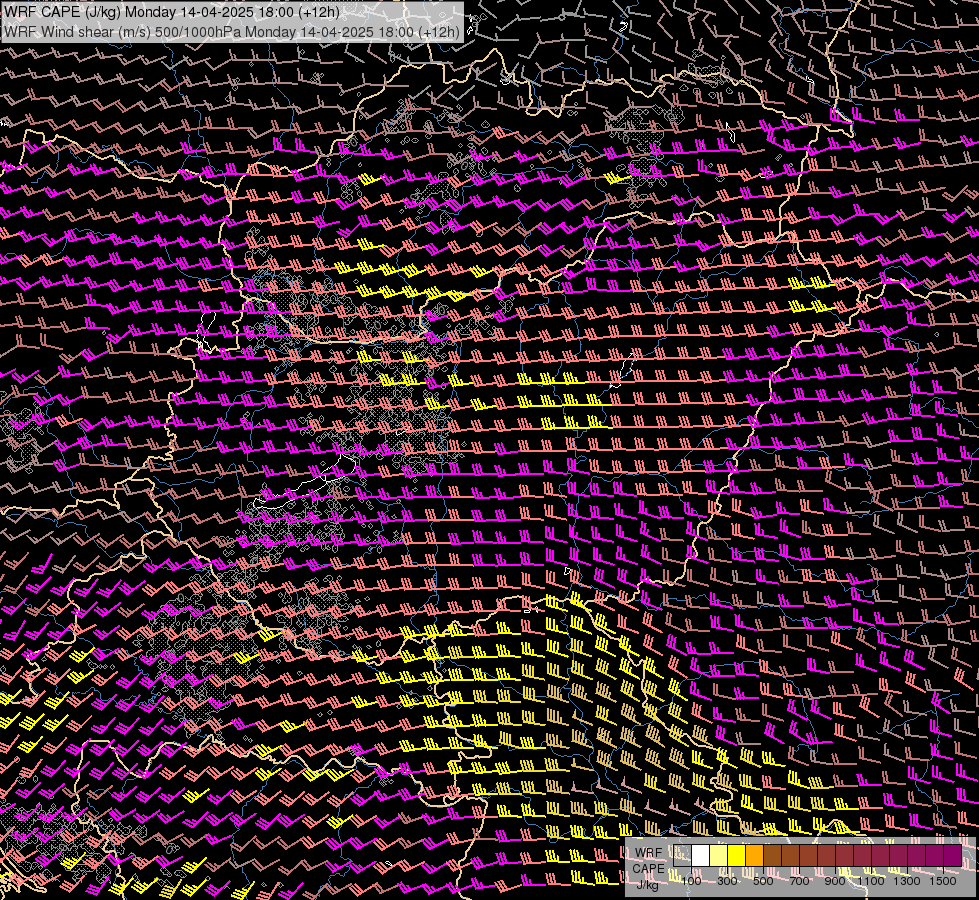Click the legend value 900

[x=835, y=881]
